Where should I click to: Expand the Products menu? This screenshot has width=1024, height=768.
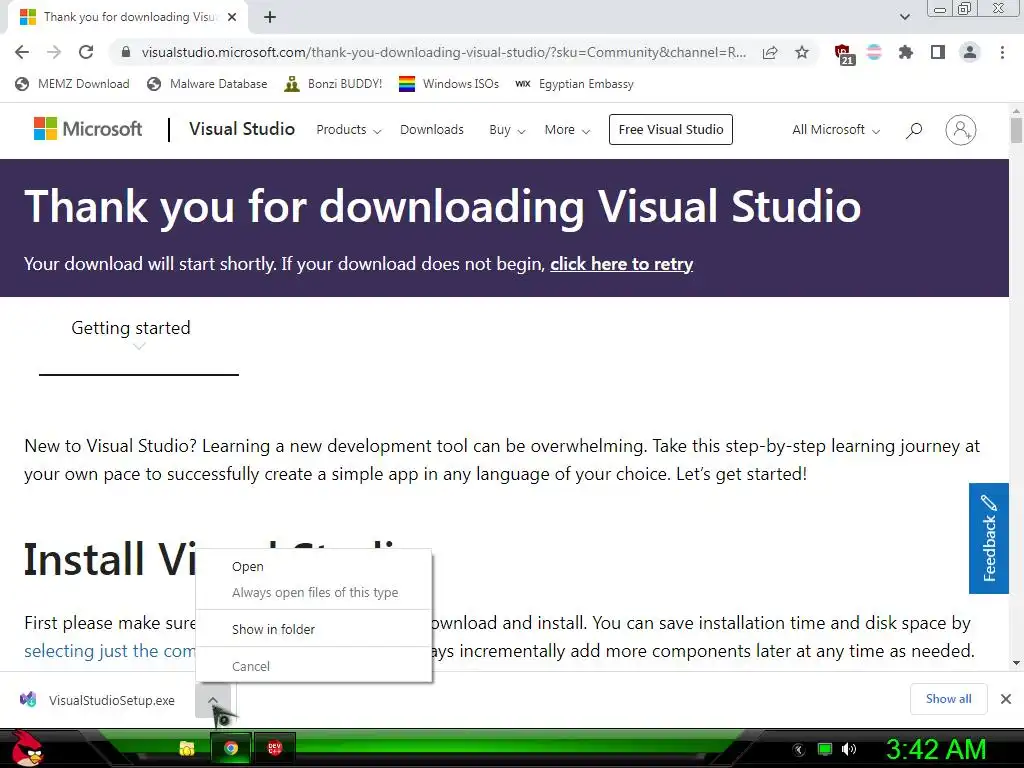tap(349, 129)
